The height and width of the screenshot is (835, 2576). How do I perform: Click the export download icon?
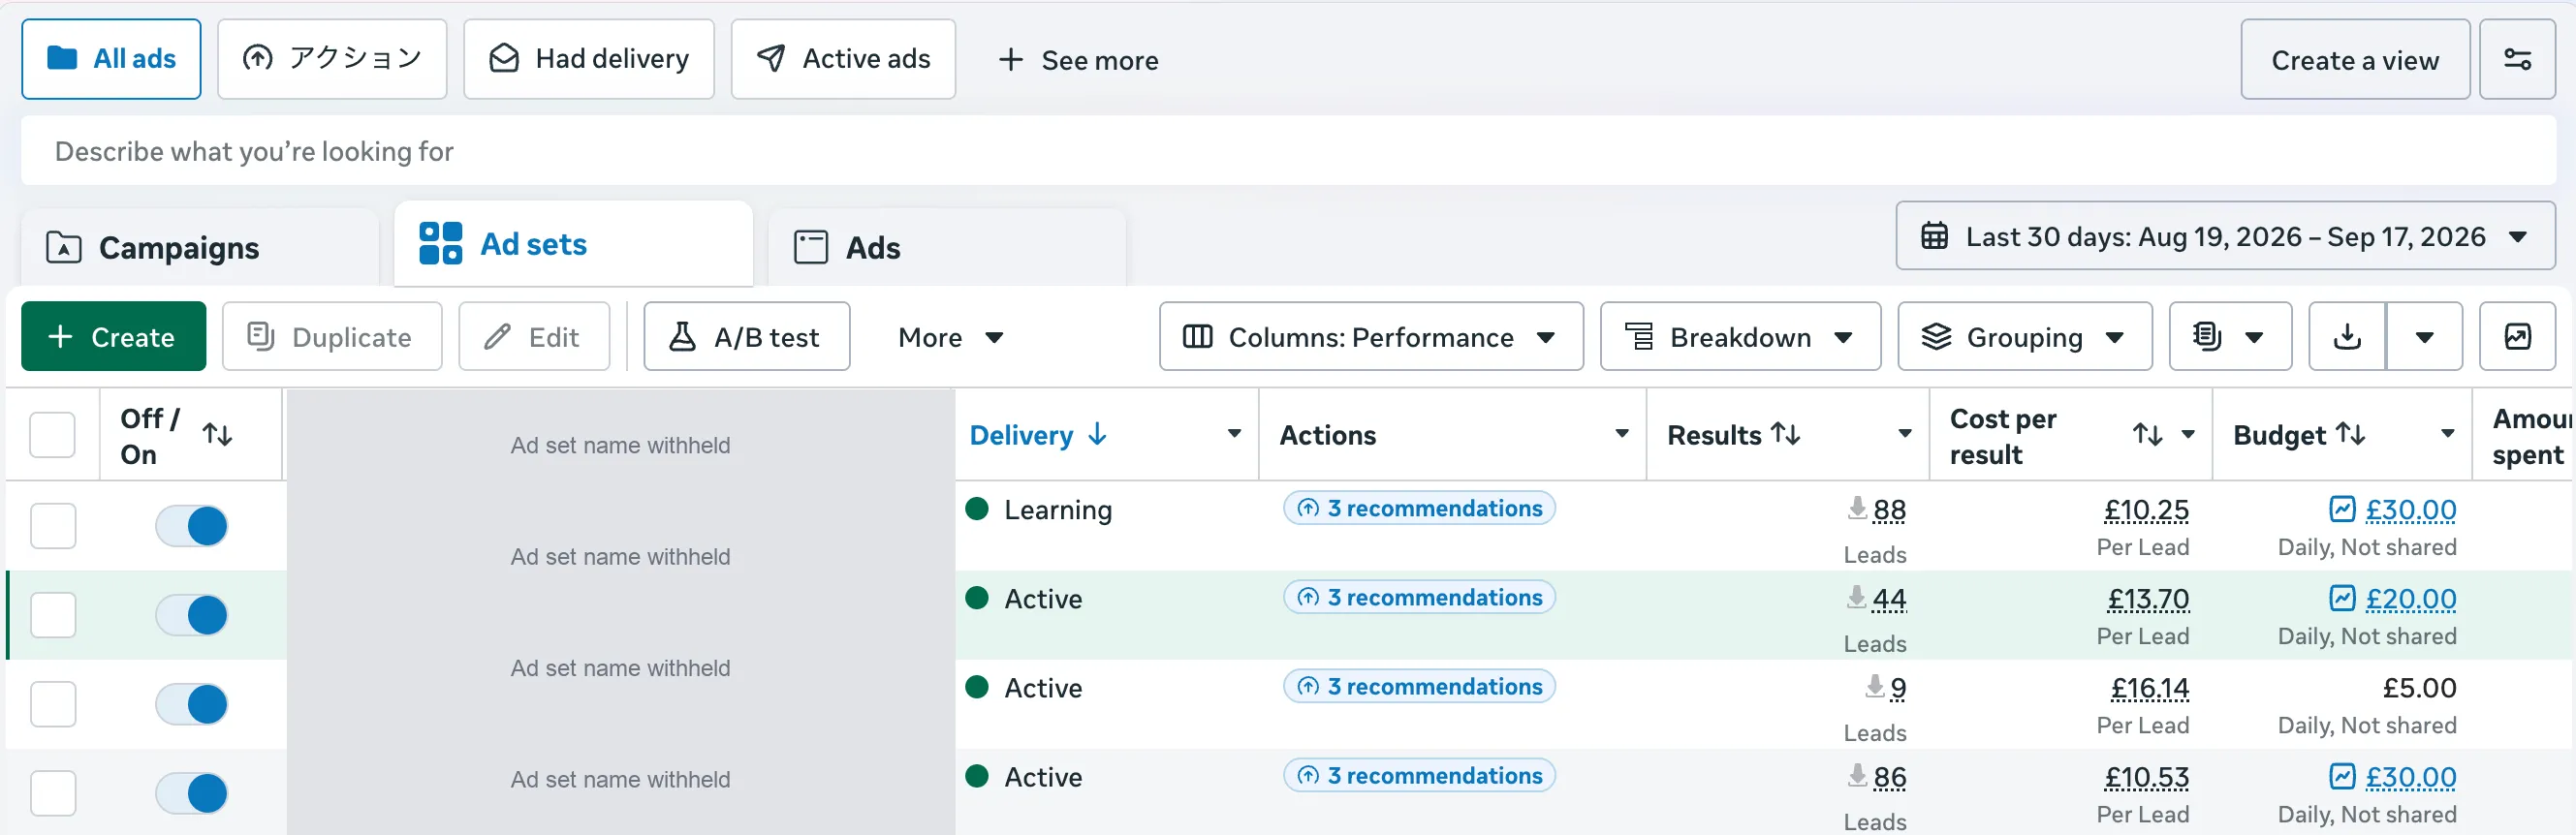tap(2347, 337)
